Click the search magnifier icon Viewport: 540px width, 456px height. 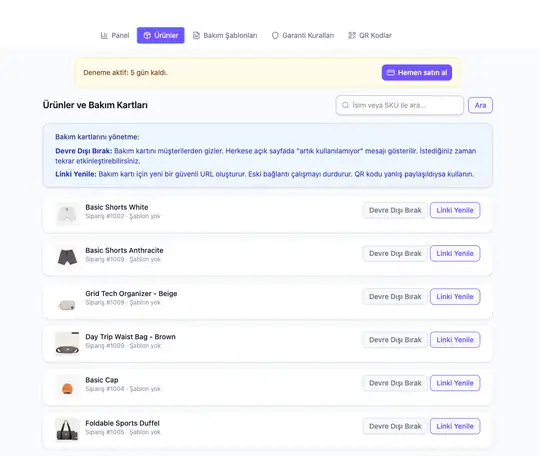coord(345,105)
